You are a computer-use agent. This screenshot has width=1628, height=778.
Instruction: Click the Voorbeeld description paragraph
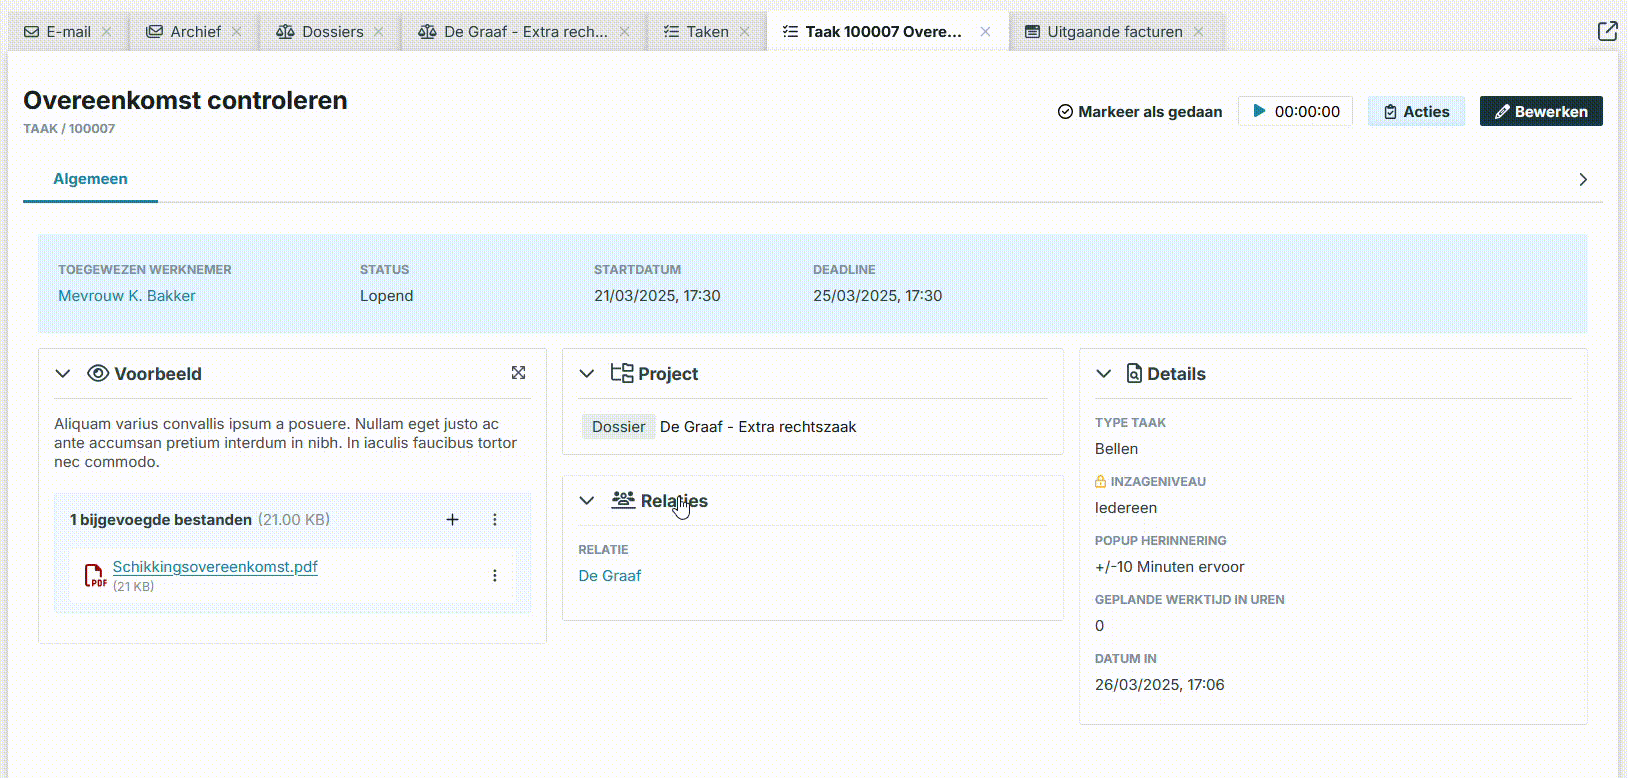point(286,443)
